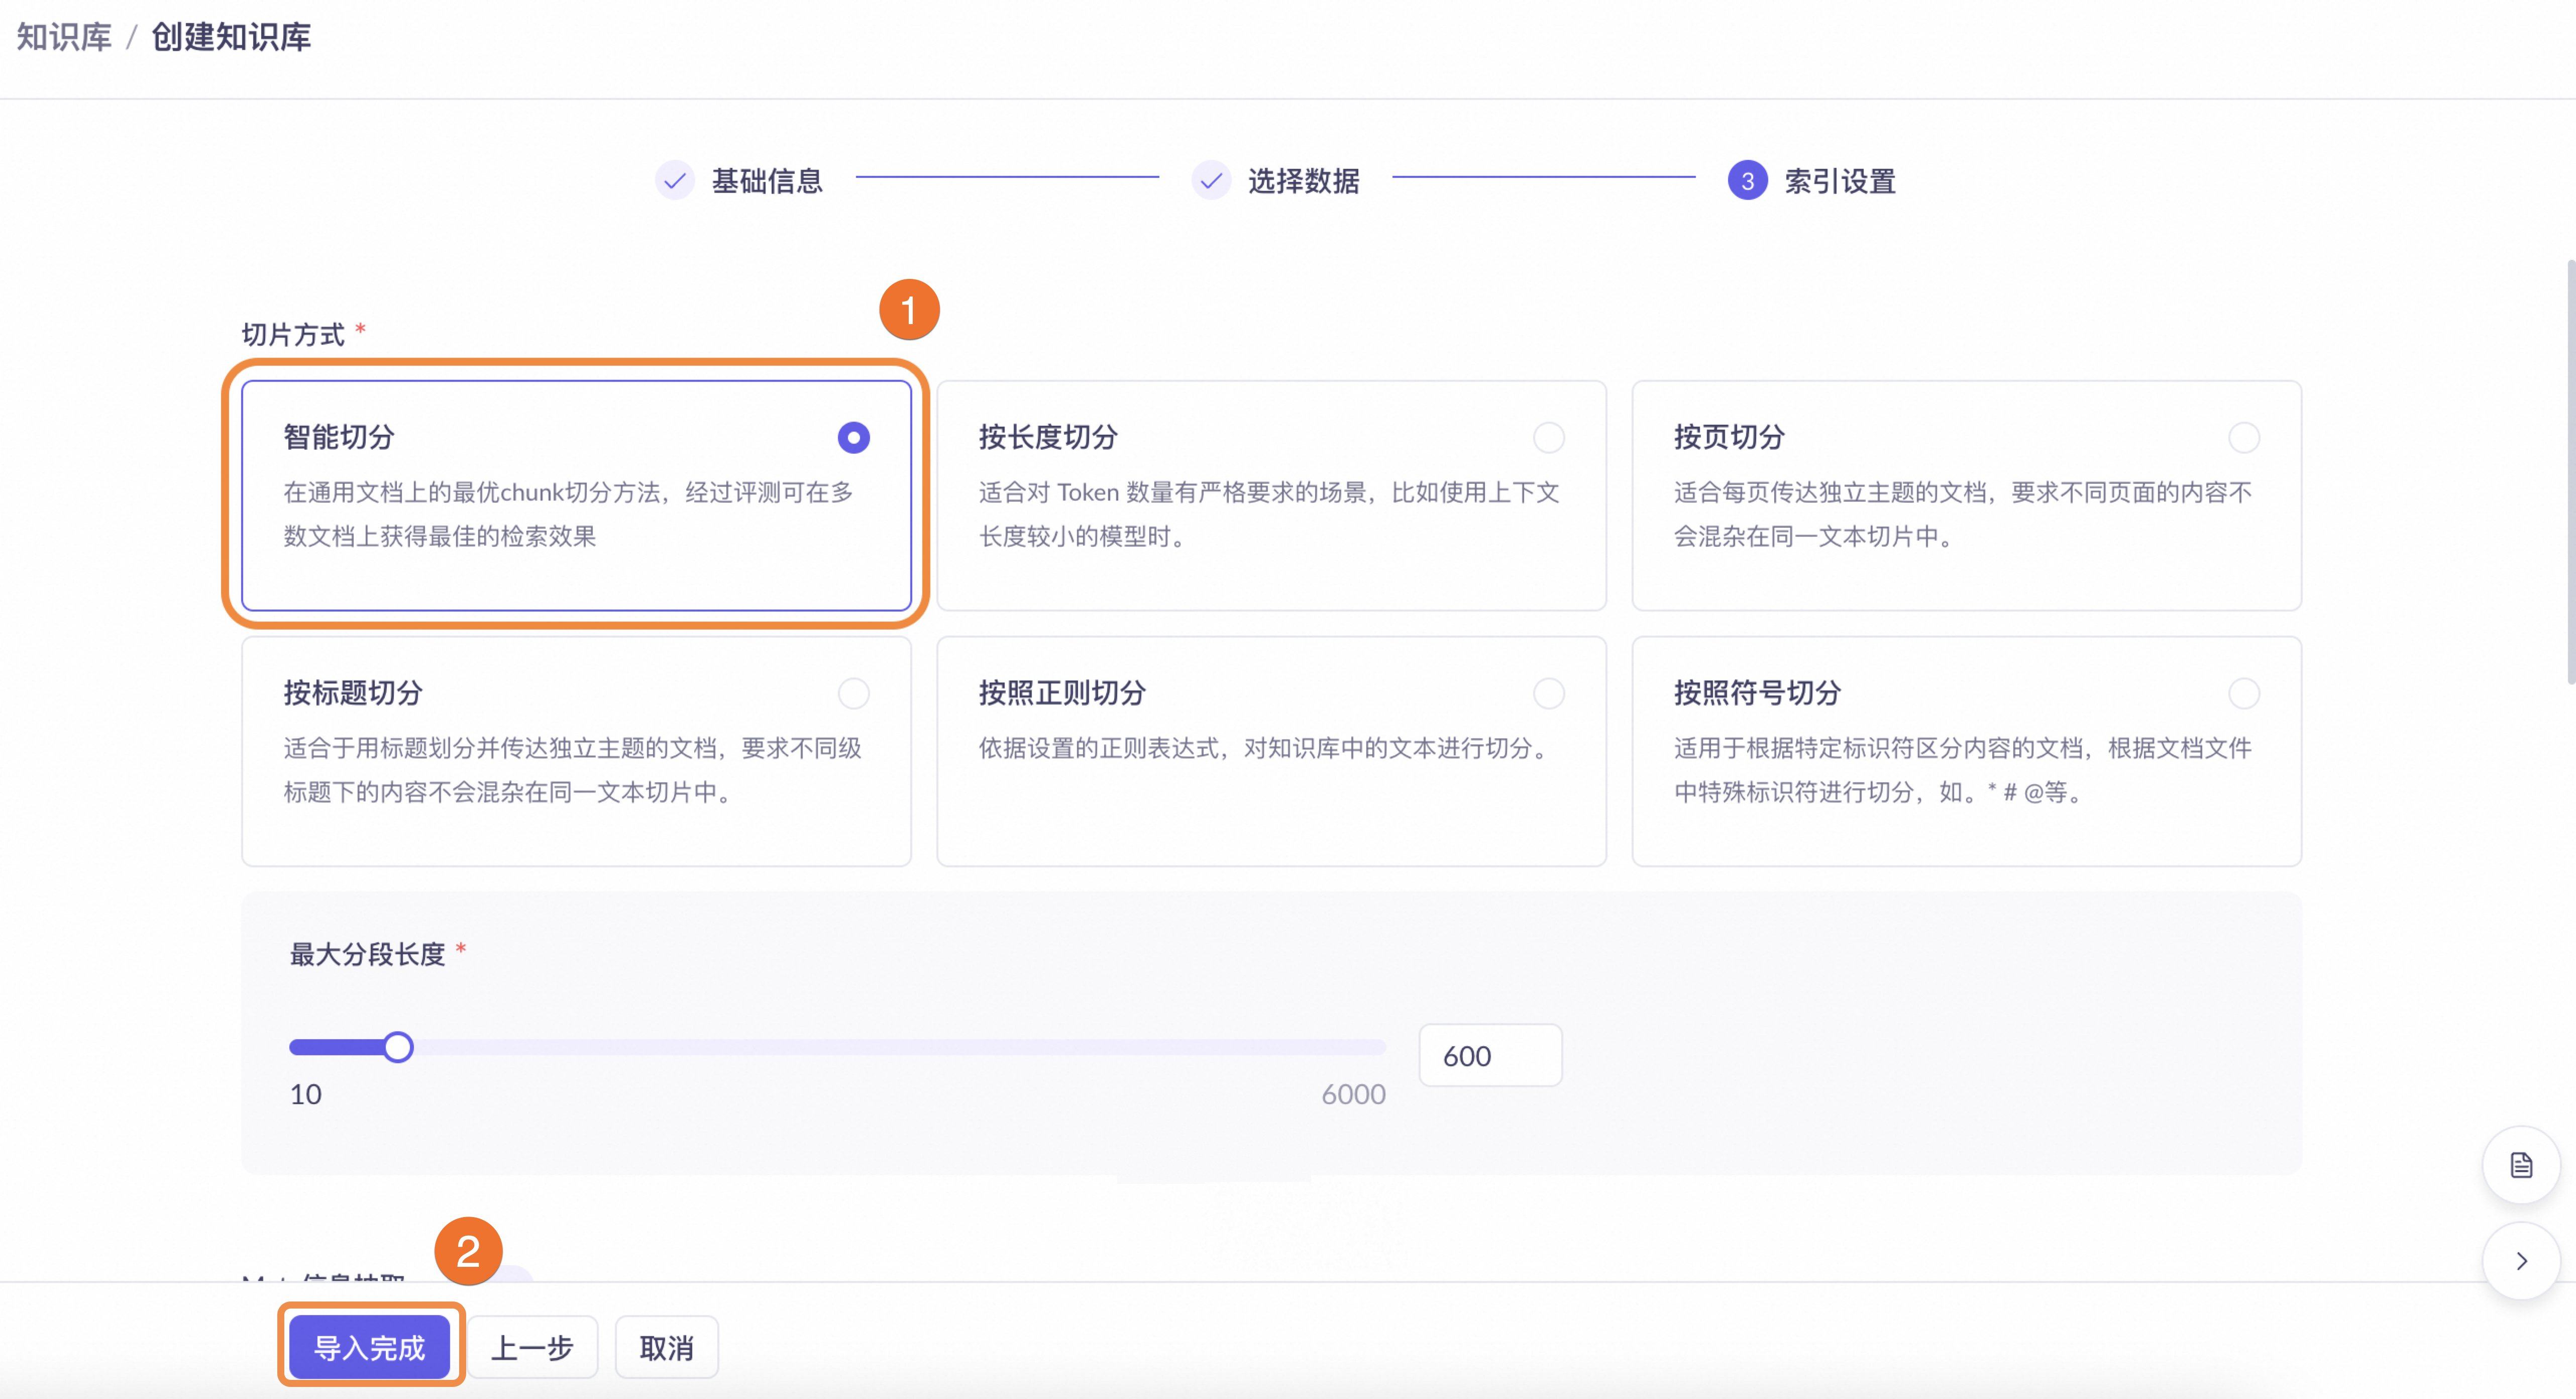Click the 选择数据 step label

(x=1303, y=181)
